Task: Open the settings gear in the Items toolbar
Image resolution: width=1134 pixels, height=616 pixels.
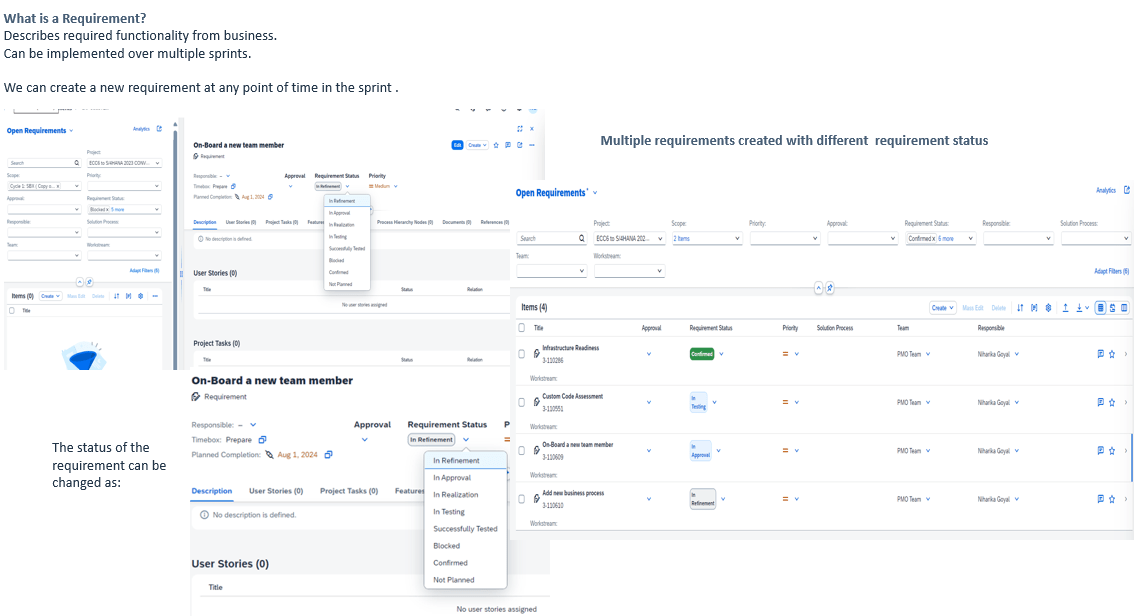Action: [x=1048, y=307]
